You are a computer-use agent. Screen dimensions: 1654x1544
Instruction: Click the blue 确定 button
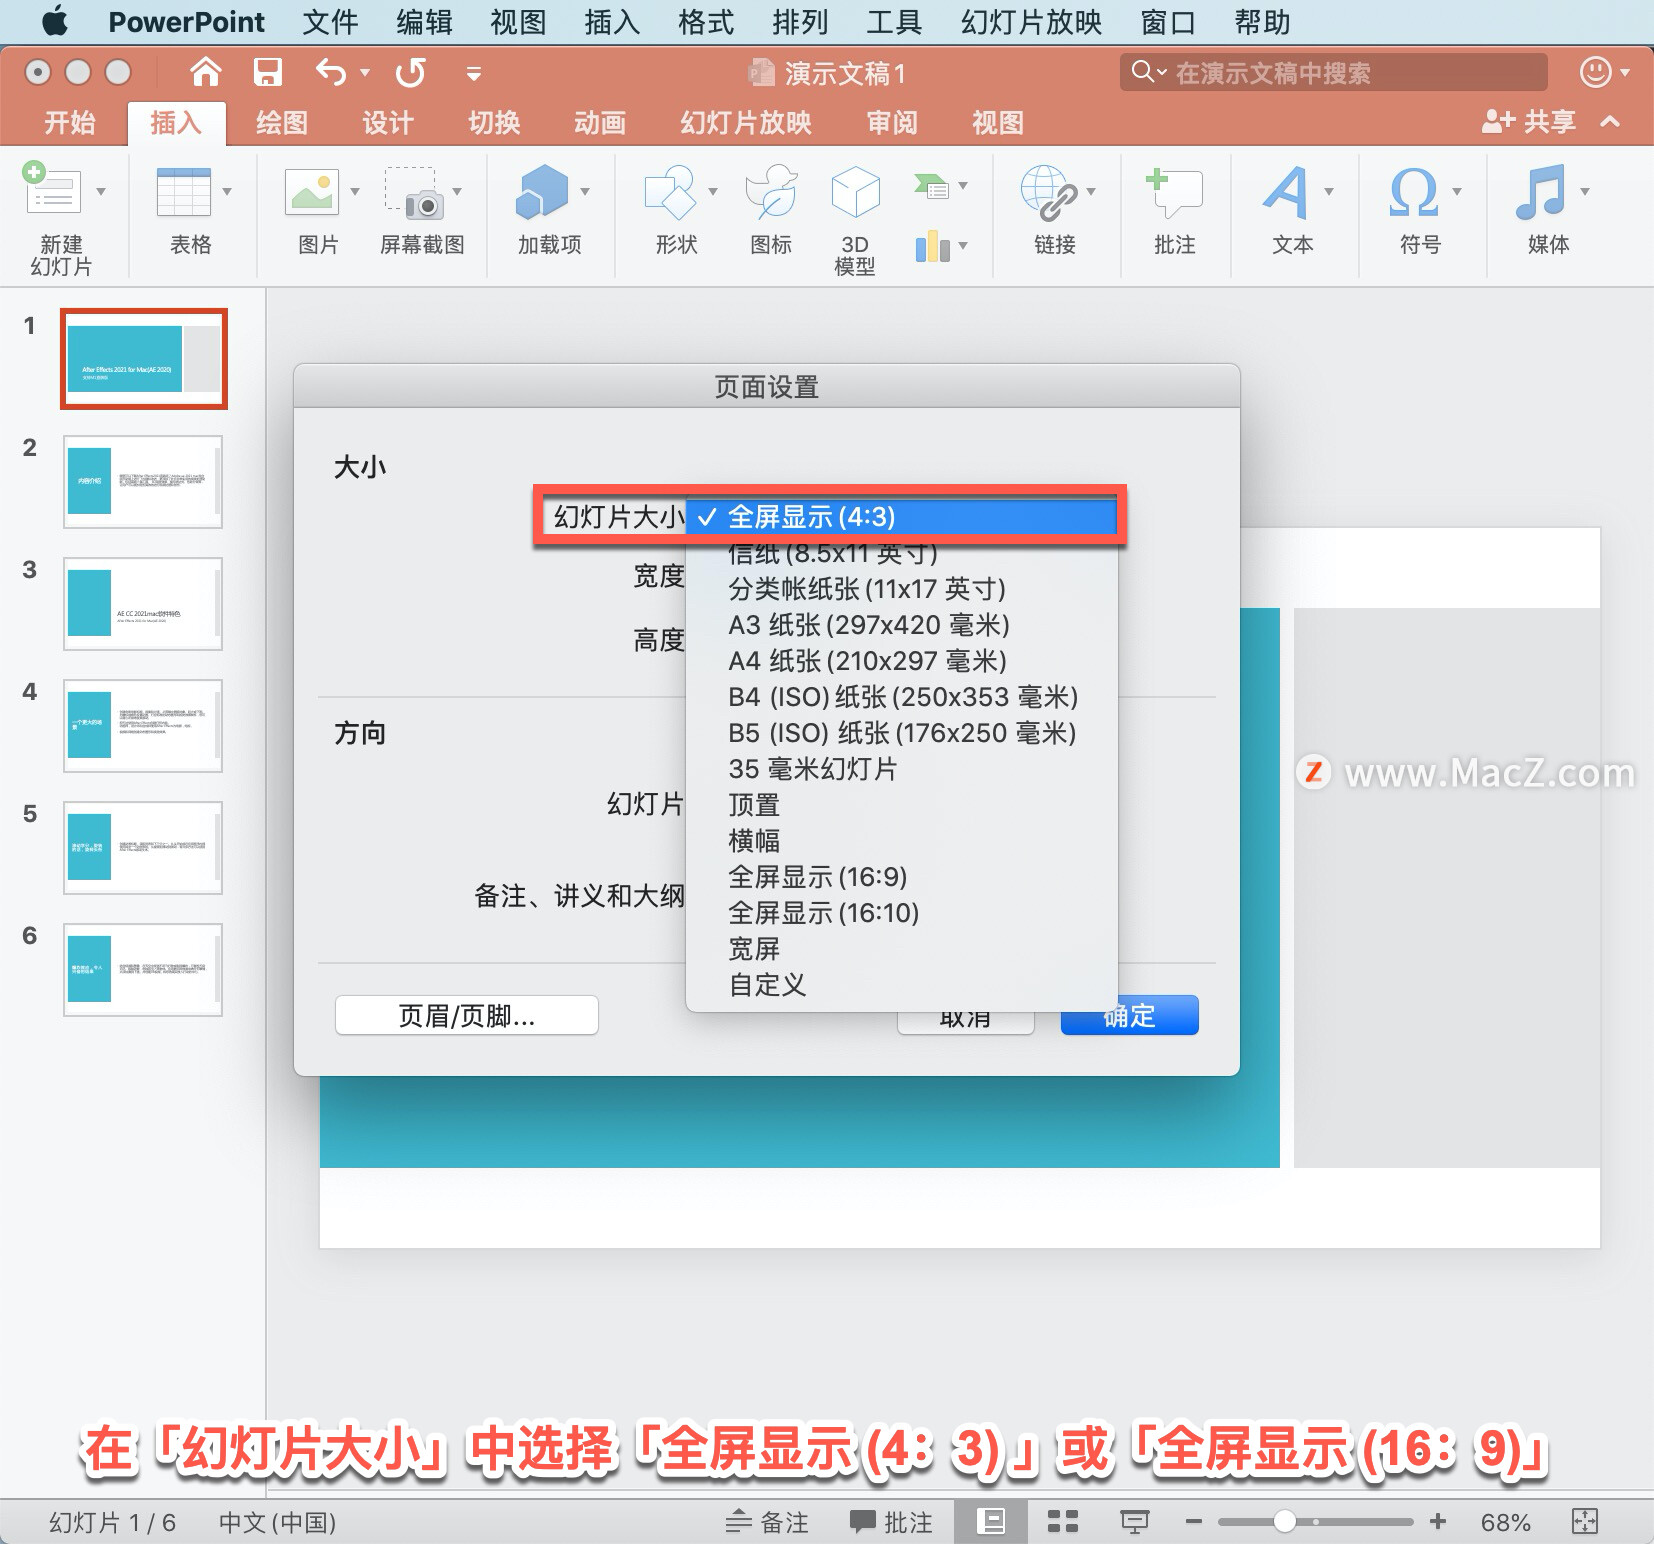(1129, 1016)
